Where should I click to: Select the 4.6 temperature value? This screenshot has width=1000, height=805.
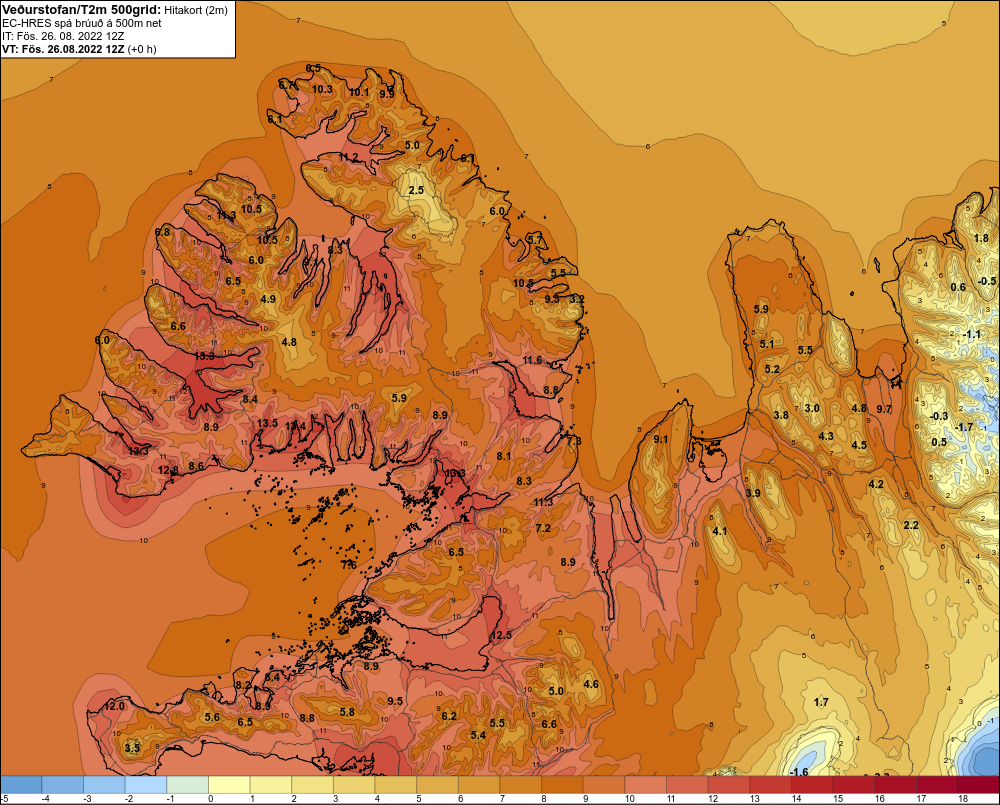click(591, 684)
